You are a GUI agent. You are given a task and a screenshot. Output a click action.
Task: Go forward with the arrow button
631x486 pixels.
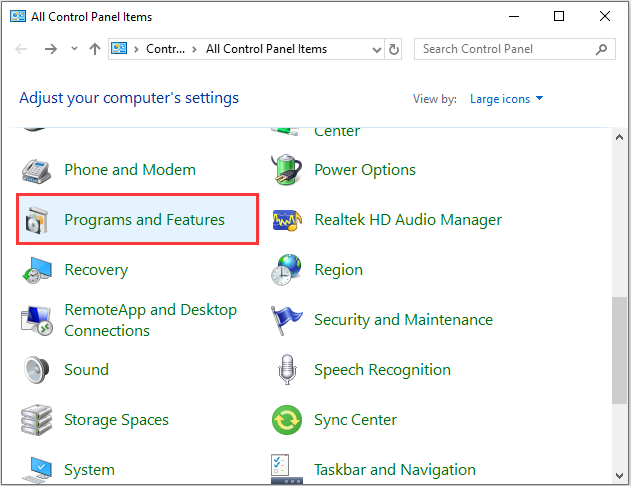coord(51,49)
